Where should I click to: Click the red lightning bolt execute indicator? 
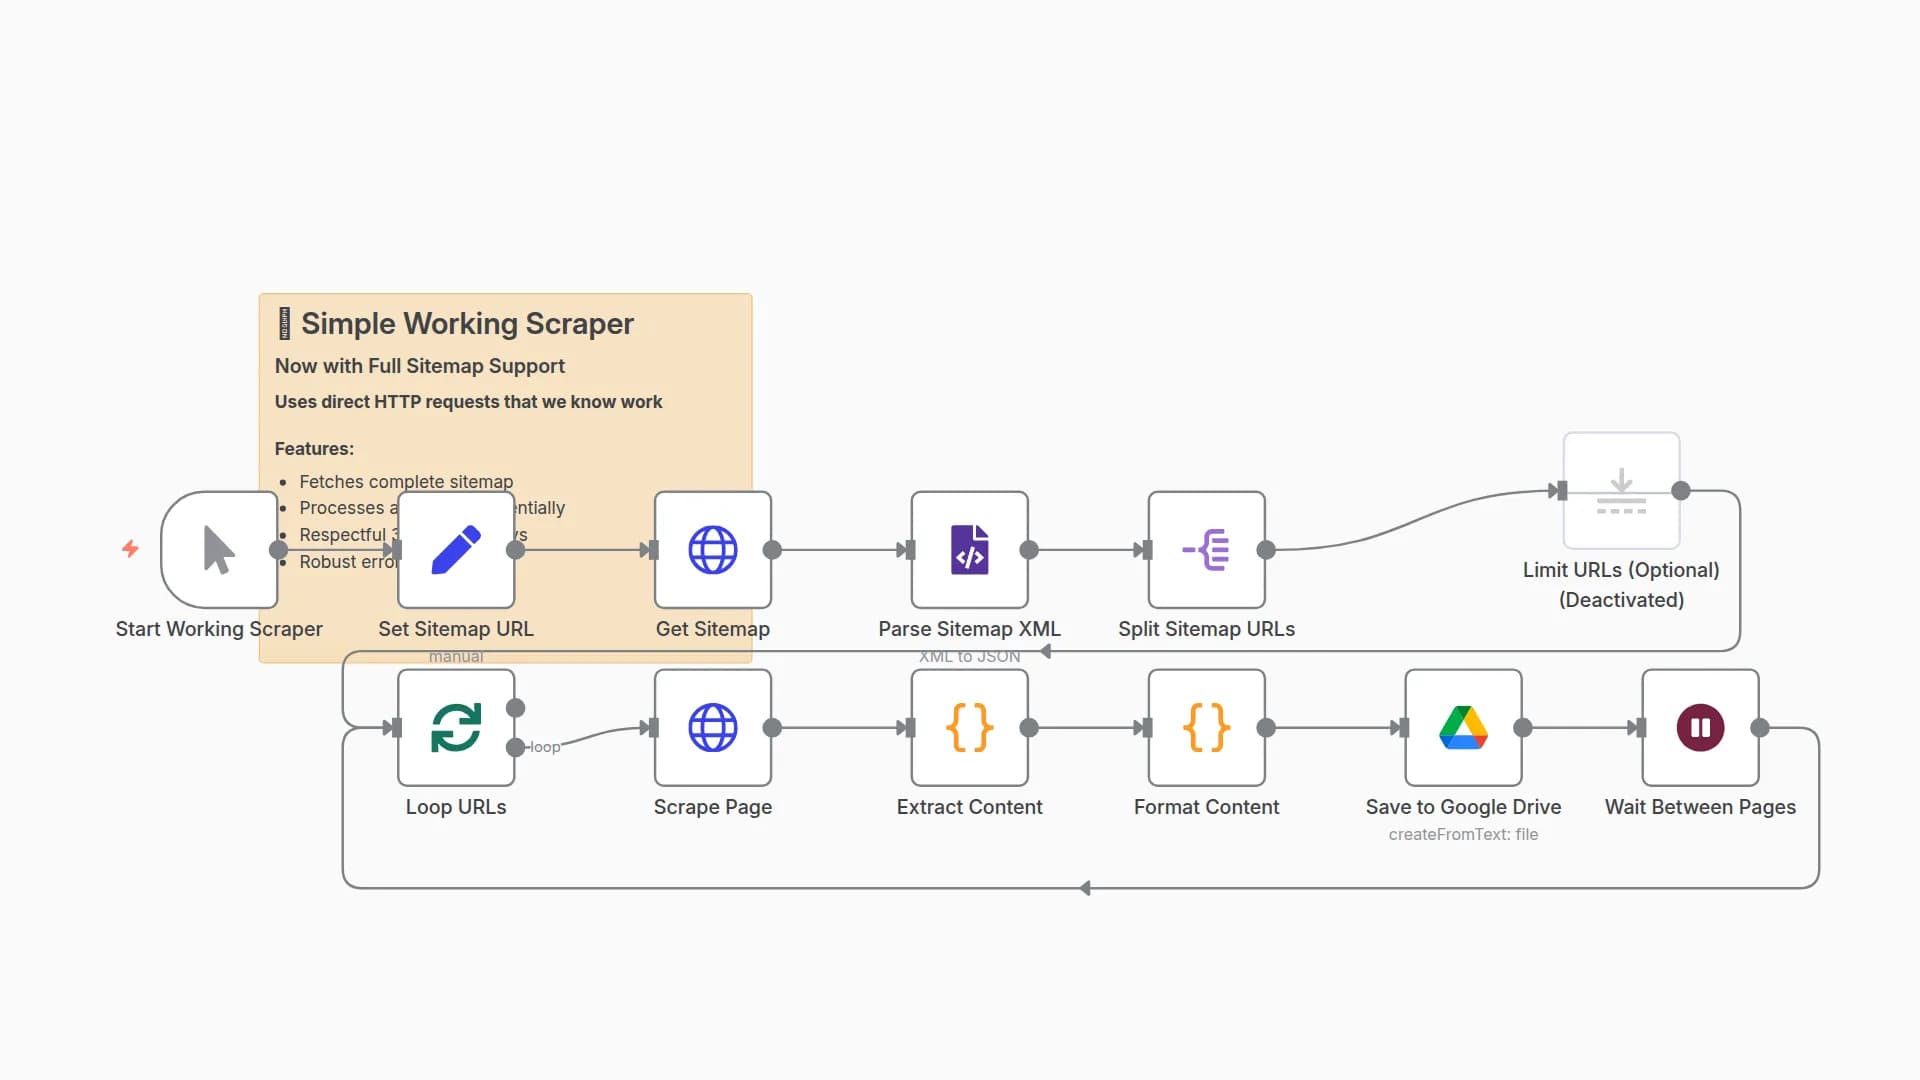(131, 549)
